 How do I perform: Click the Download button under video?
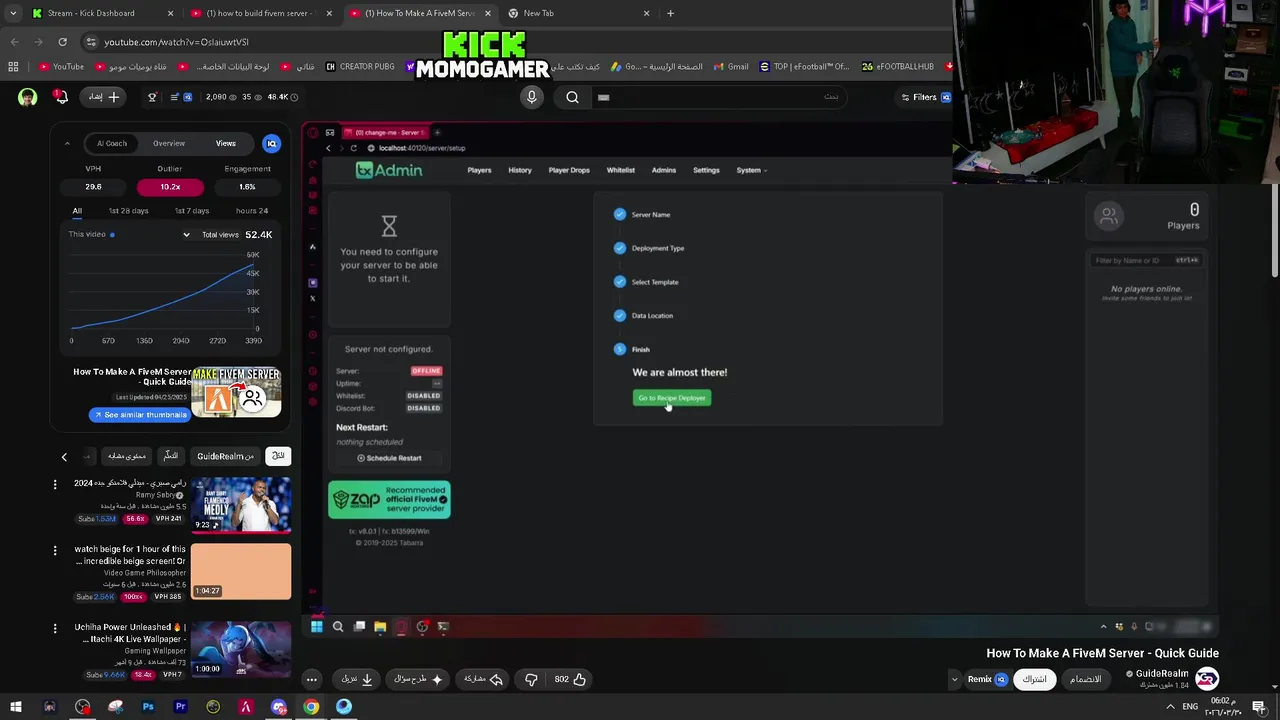coord(357,679)
